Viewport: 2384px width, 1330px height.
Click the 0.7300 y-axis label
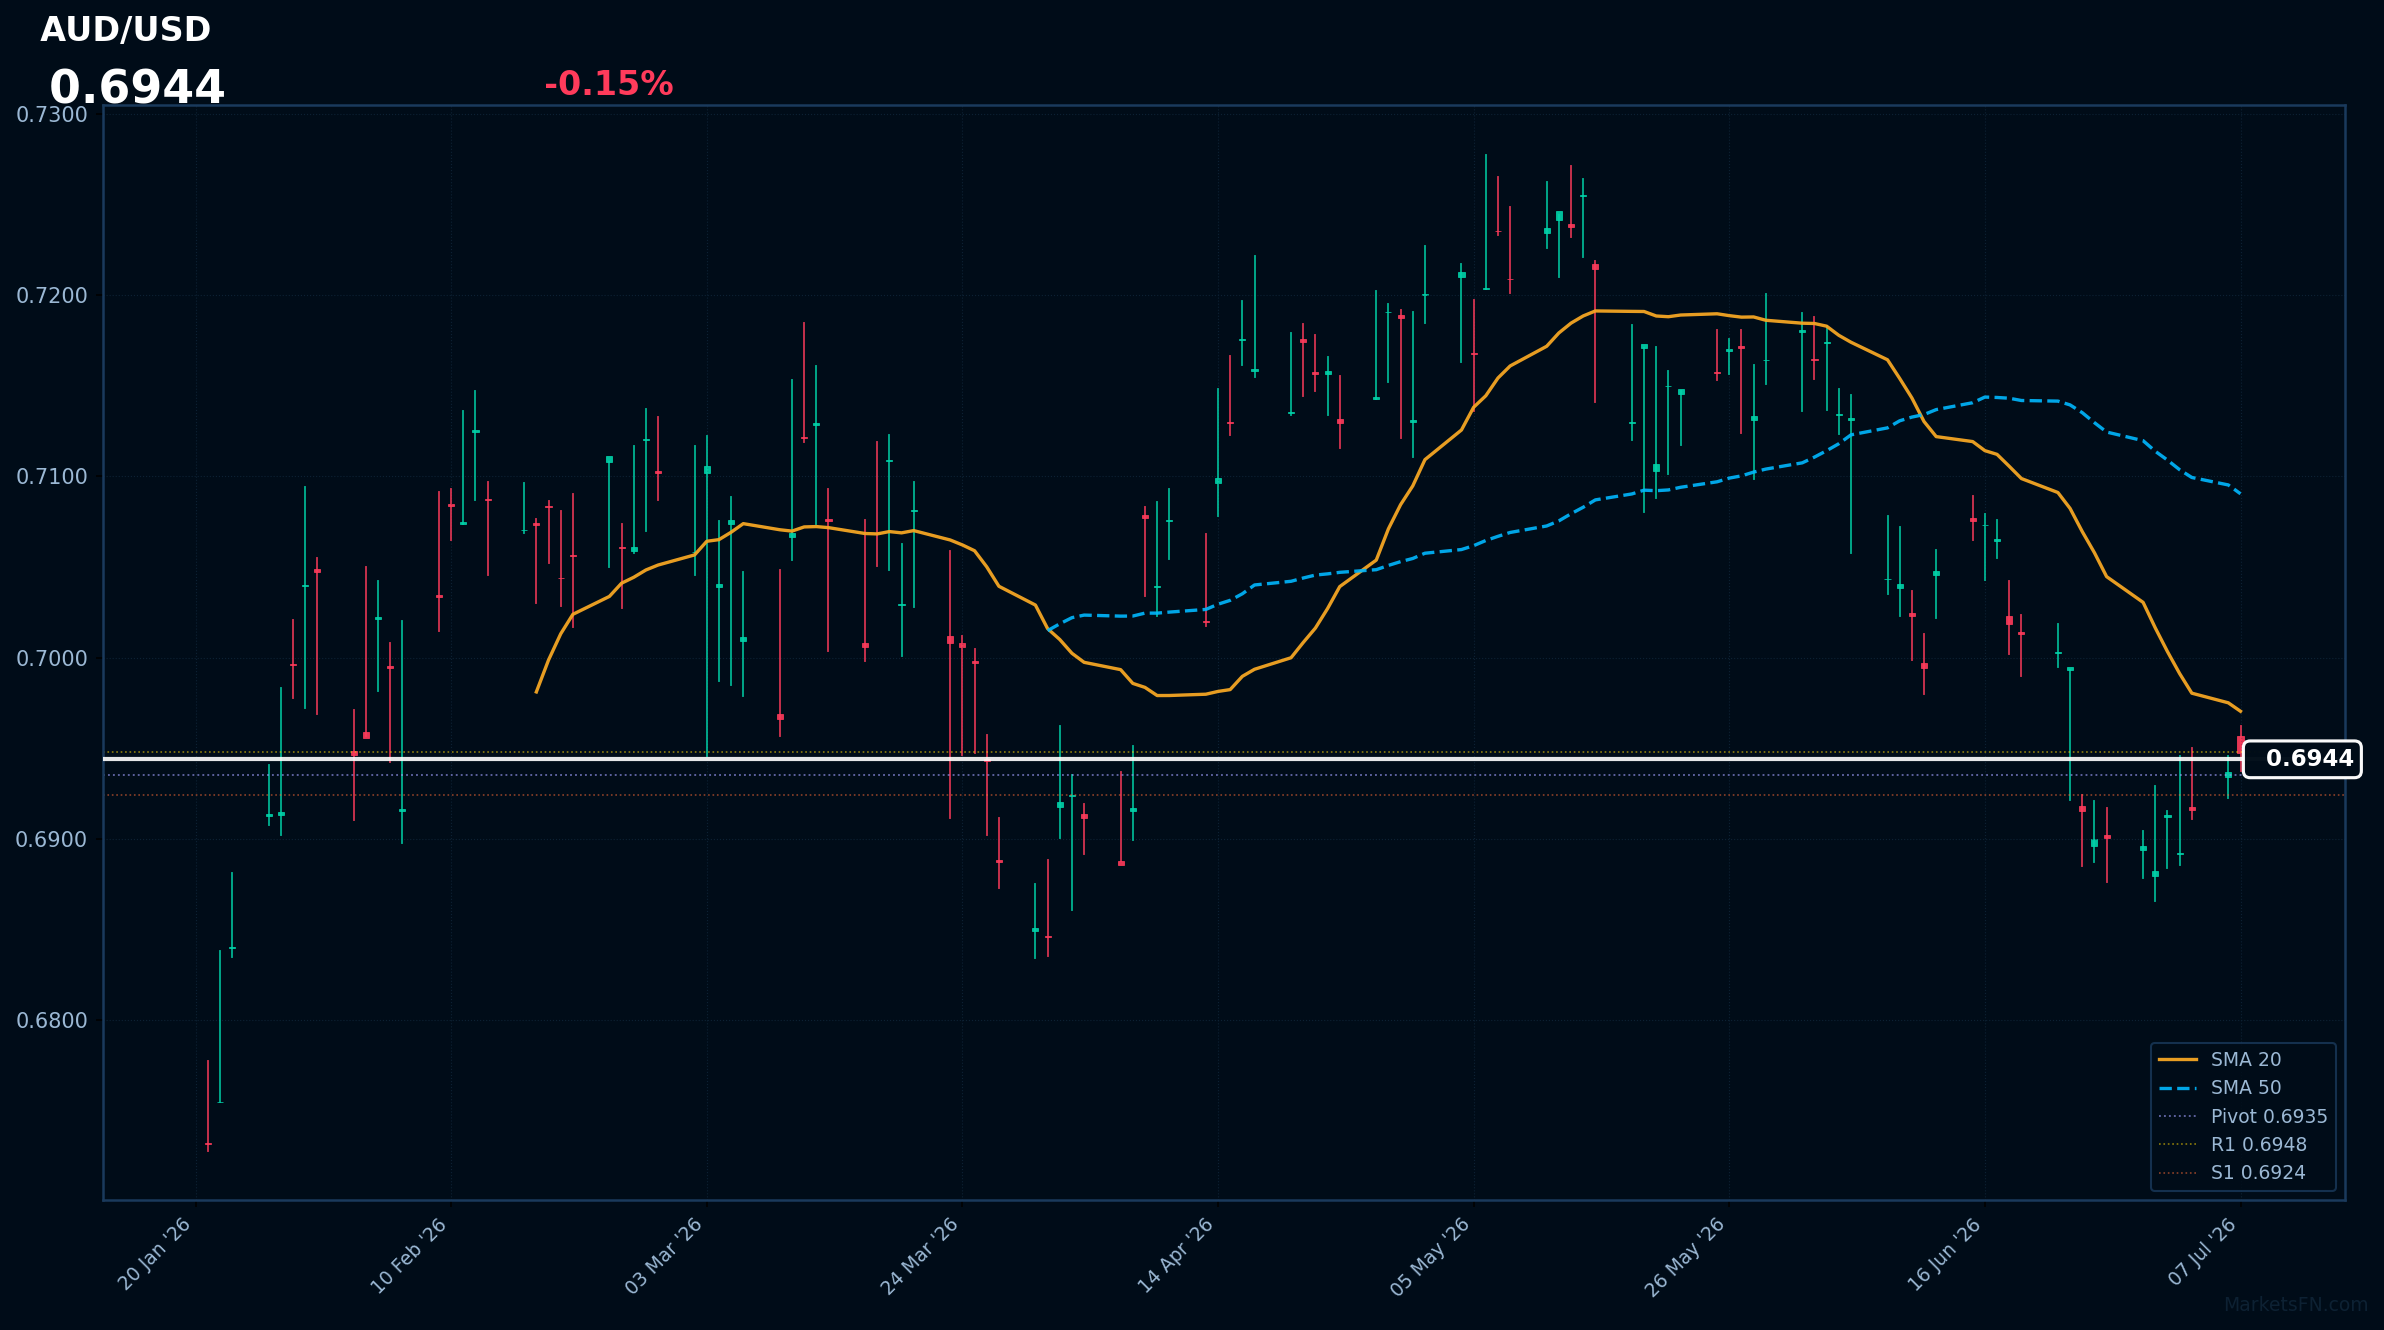pyautogui.click(x=52, y=115)
